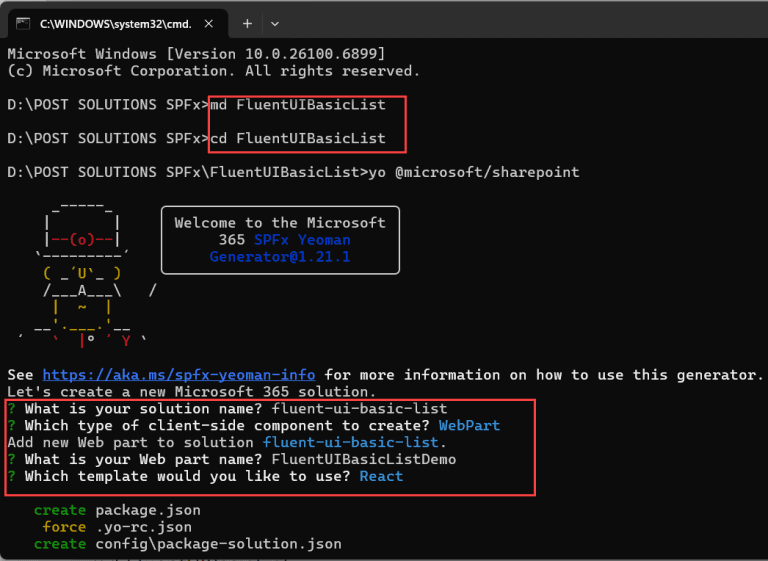The image size is (768, 561).
Task: Click the blue 'SPFx Yeoman' text
Action: (302, 240)
